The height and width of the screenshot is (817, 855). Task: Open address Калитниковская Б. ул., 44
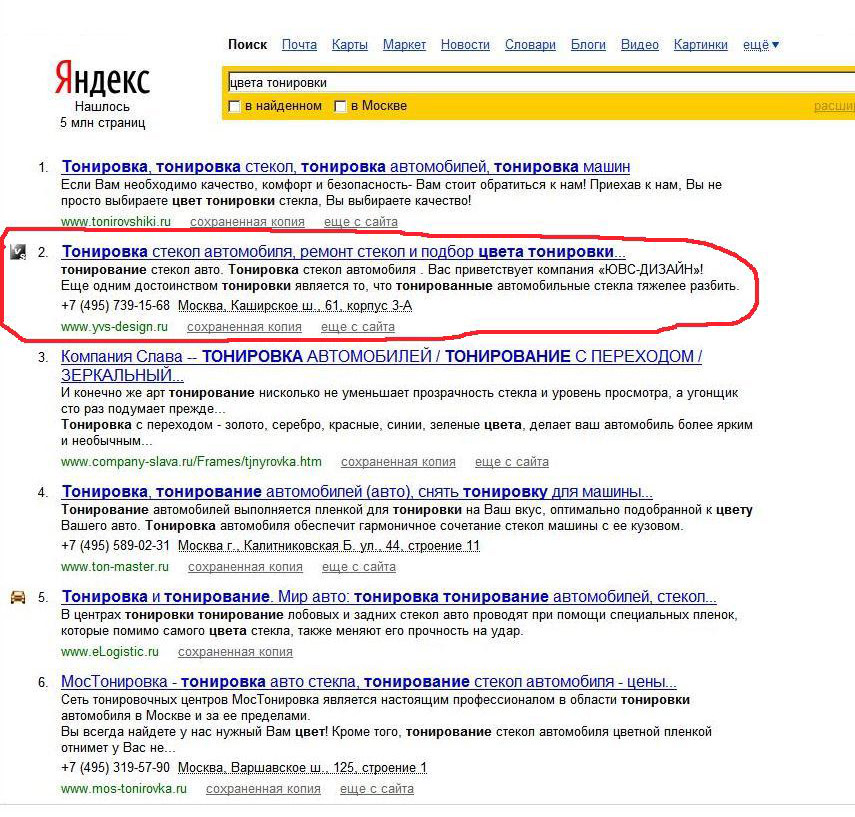(329, 546)
